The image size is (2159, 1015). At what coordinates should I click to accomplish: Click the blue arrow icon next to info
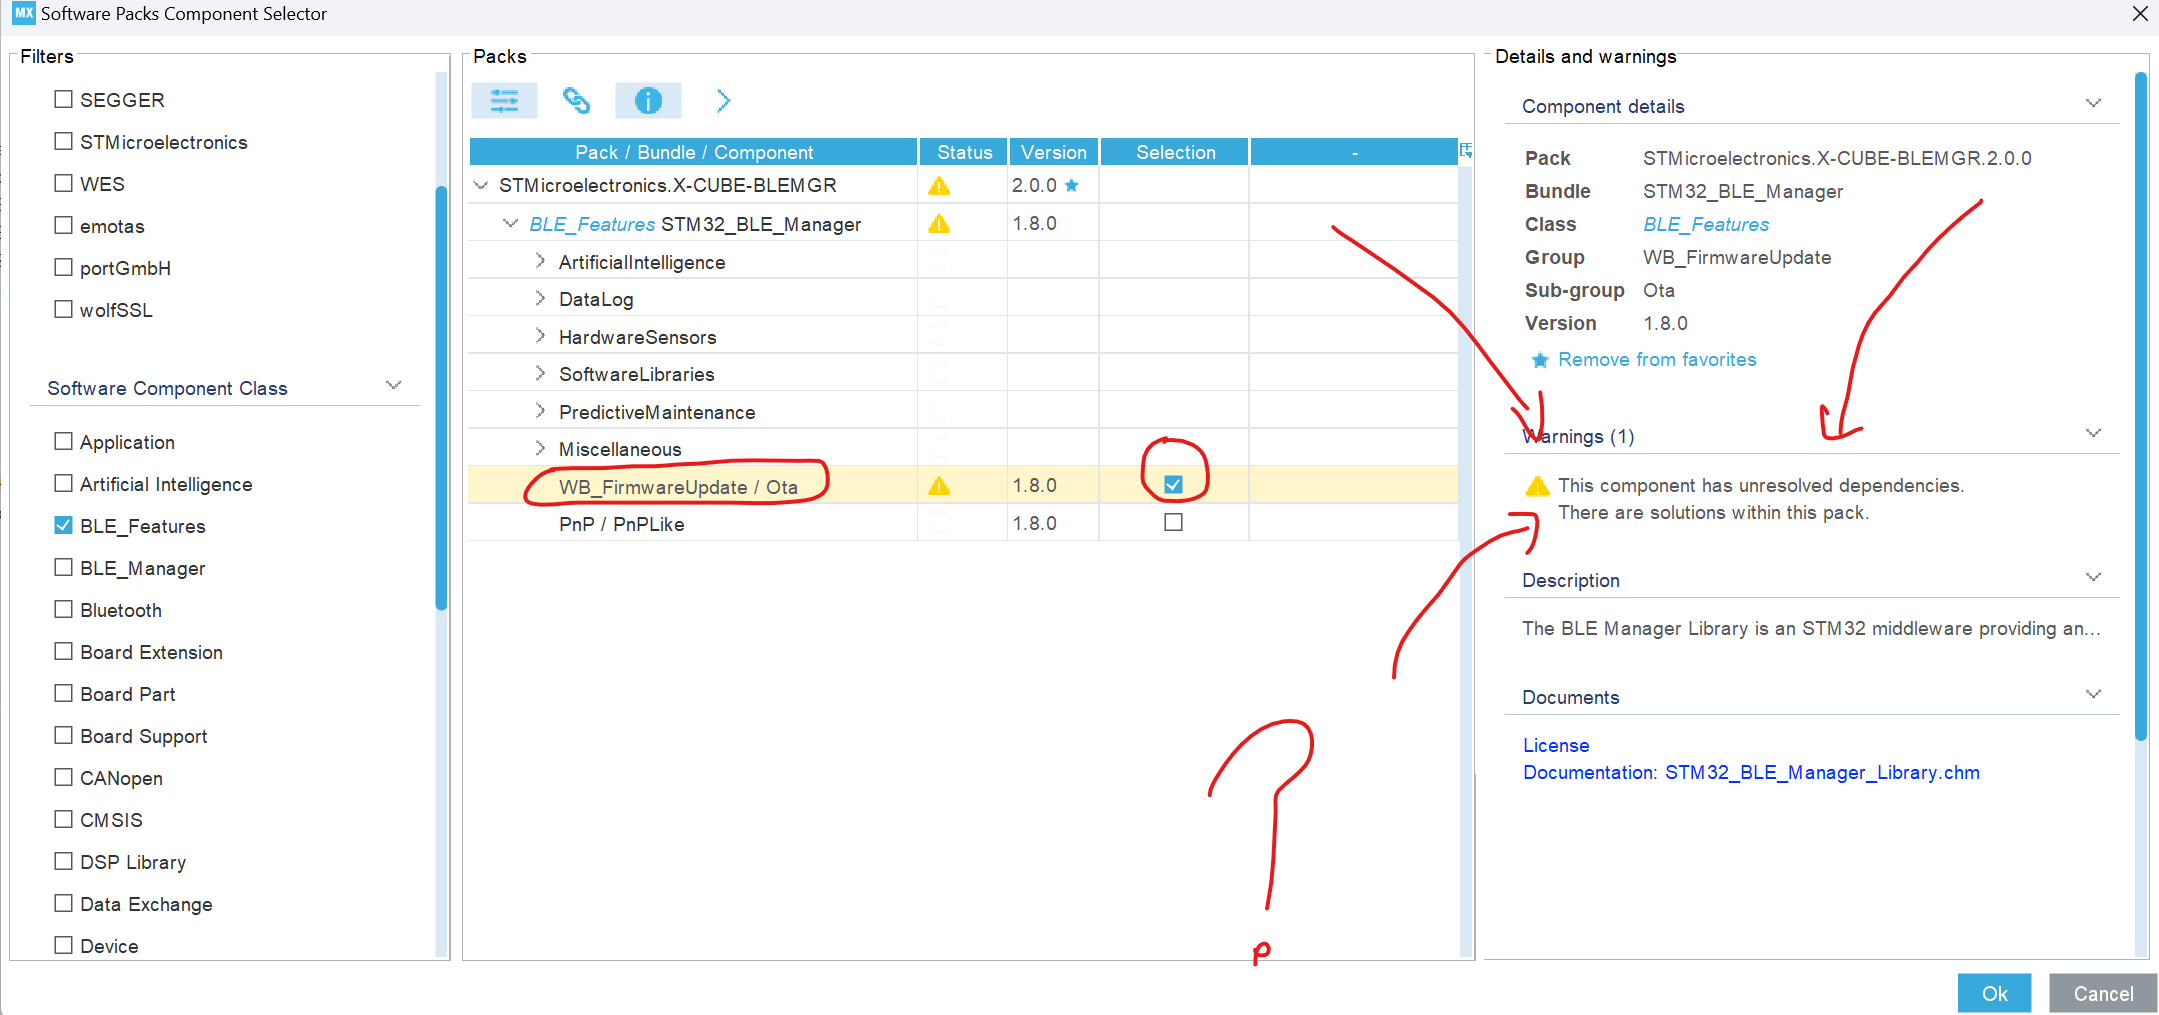pyautogui.click(x=723, y=100)
